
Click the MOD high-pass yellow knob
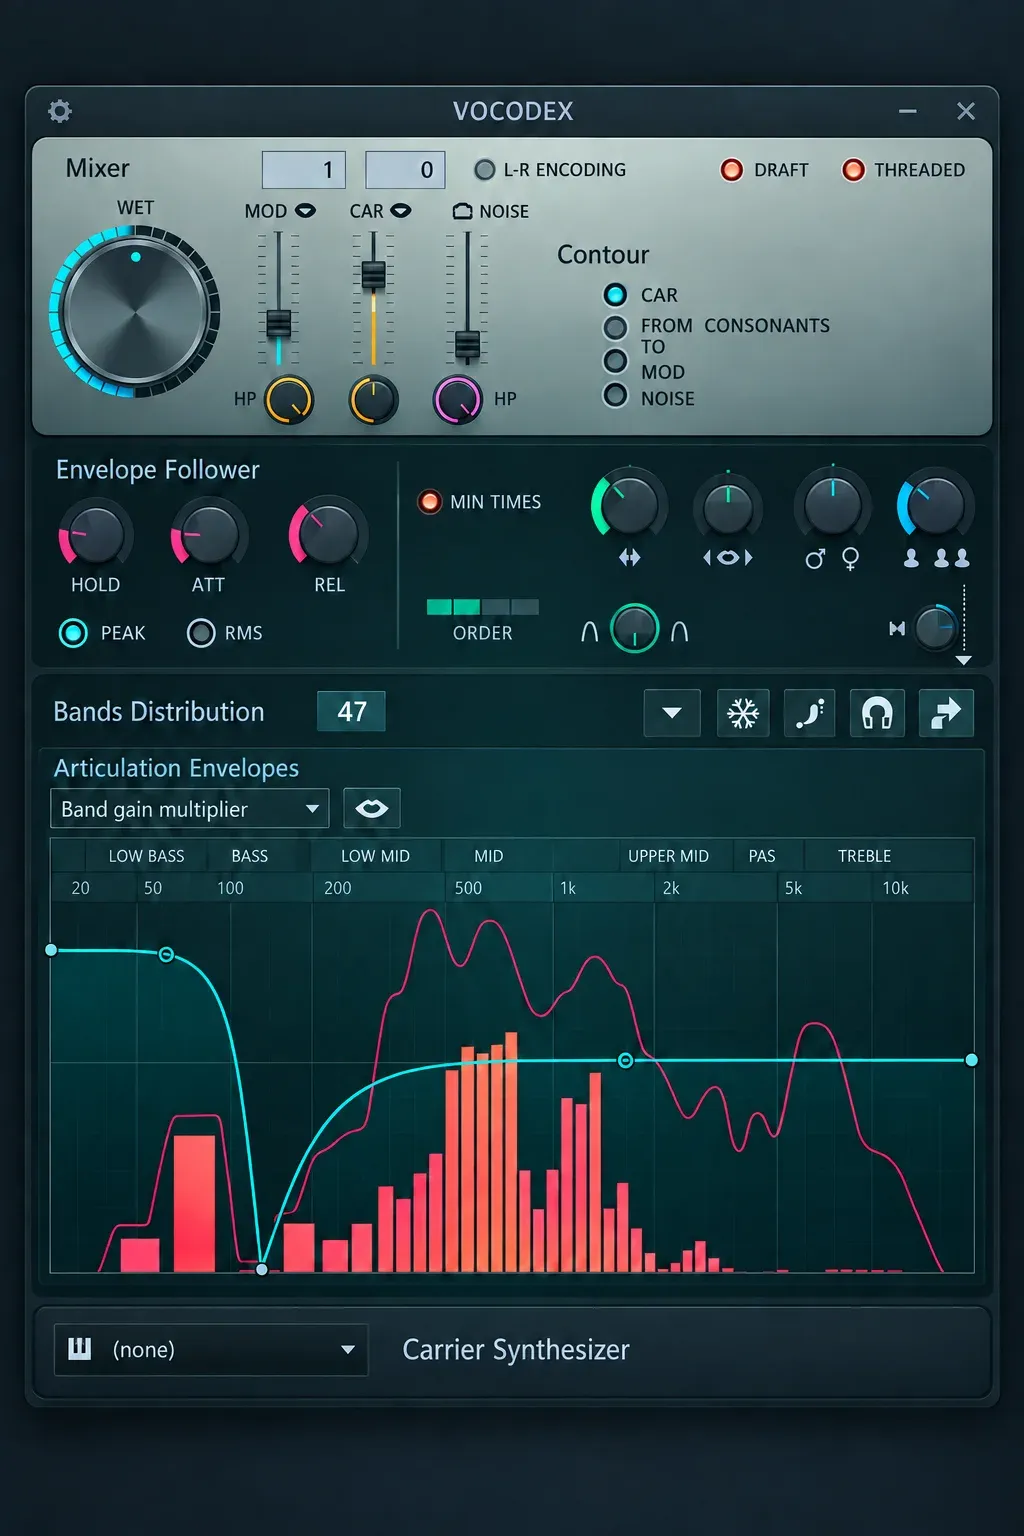click(290, 400)
